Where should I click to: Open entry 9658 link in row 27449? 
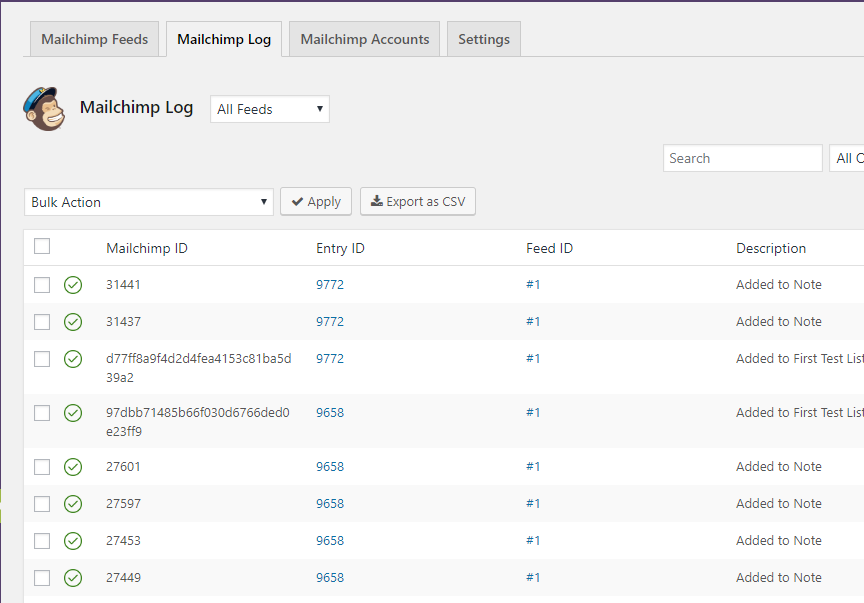point(330,578)
